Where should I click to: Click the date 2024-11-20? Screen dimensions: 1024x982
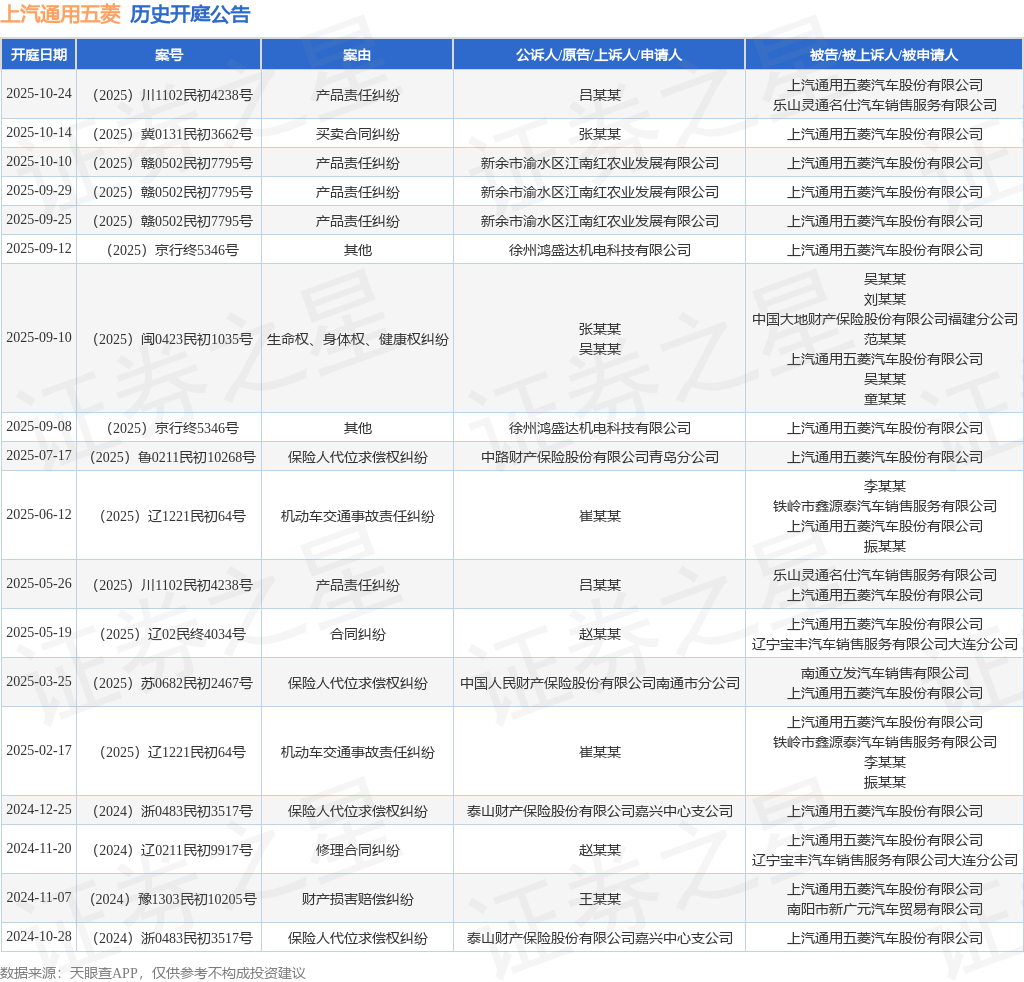point(39,849)
